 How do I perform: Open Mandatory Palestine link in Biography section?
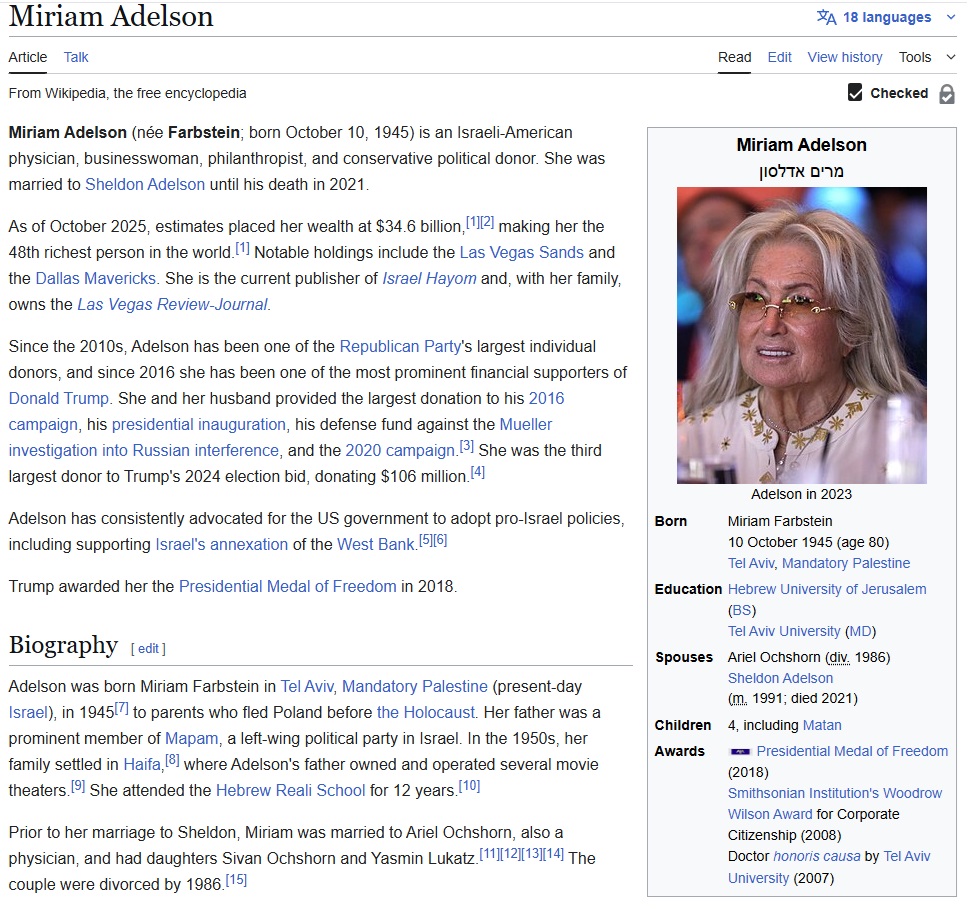point(415,687)
